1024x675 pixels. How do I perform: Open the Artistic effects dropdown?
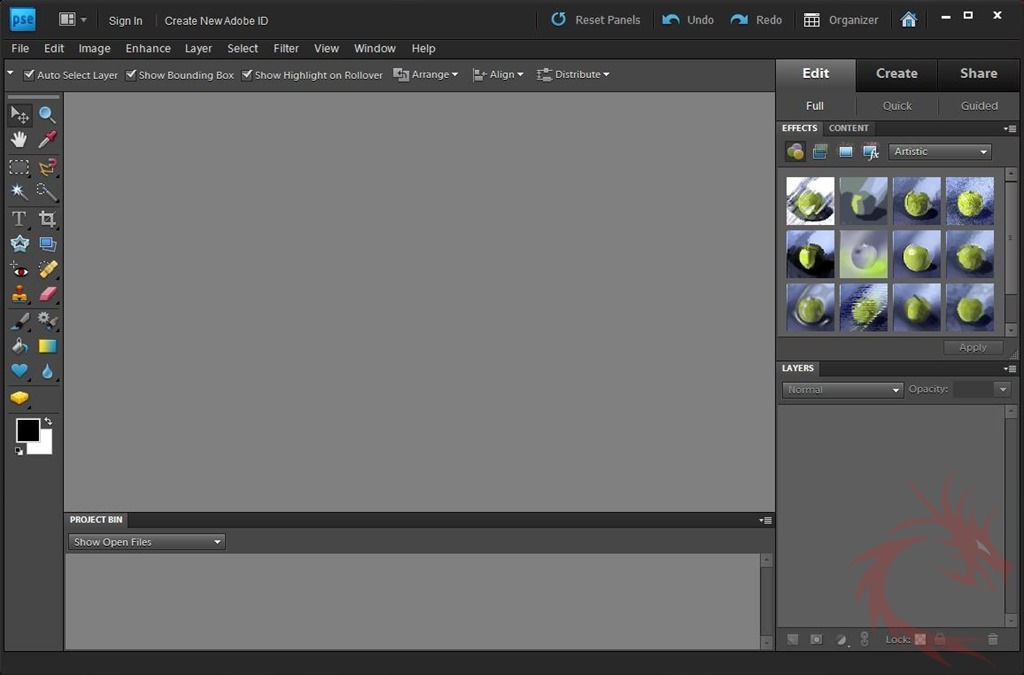(x=941, y=152)
